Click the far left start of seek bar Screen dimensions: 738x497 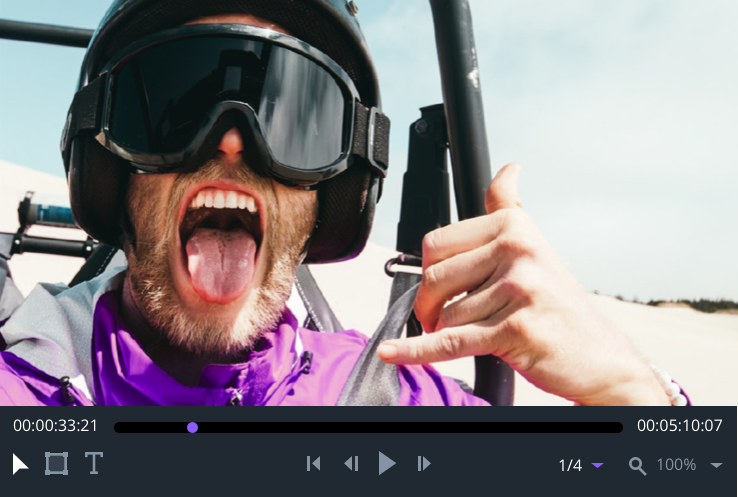tap(118, 427)
